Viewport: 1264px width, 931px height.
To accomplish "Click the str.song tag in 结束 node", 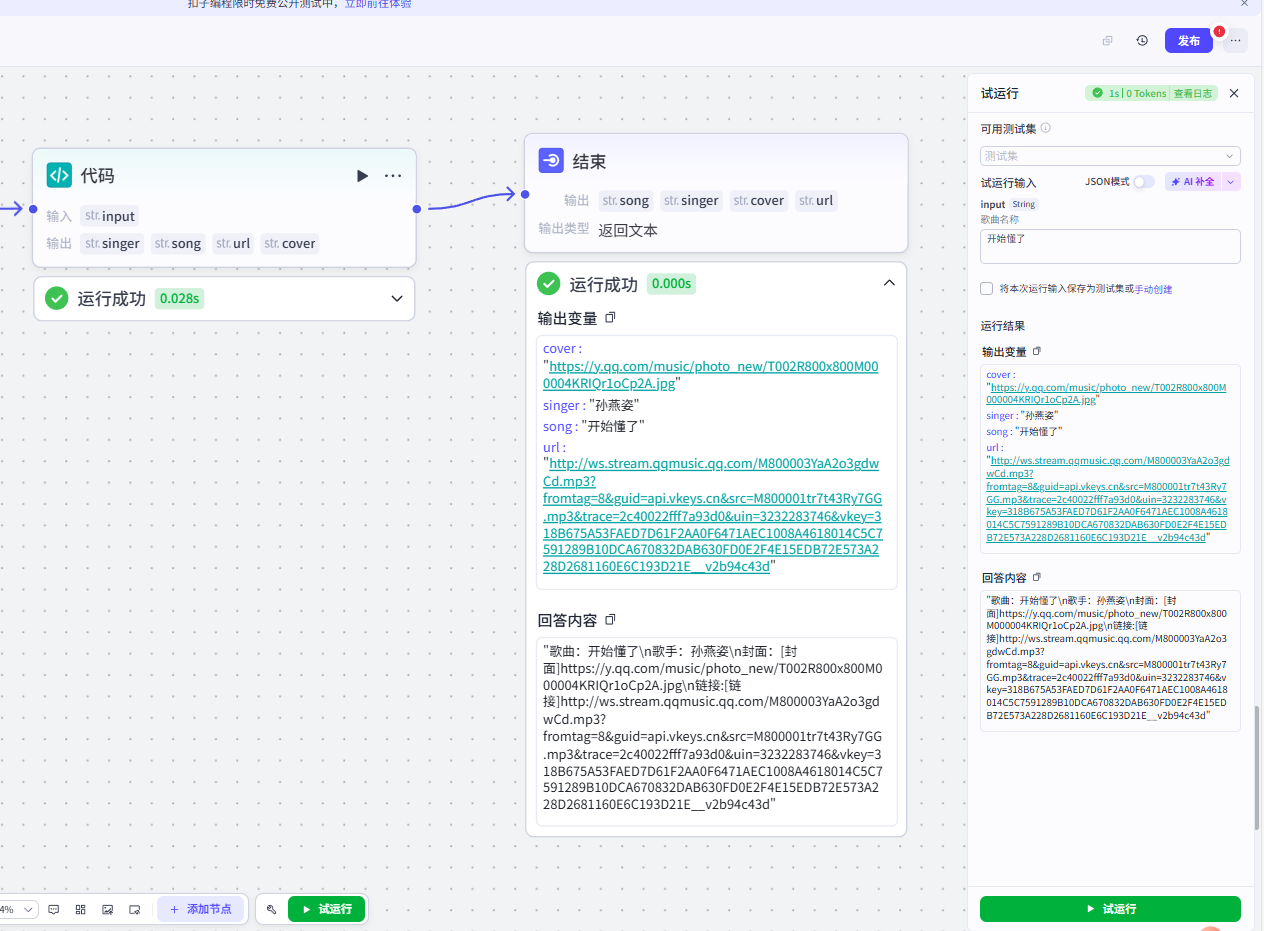I will 626,200.
